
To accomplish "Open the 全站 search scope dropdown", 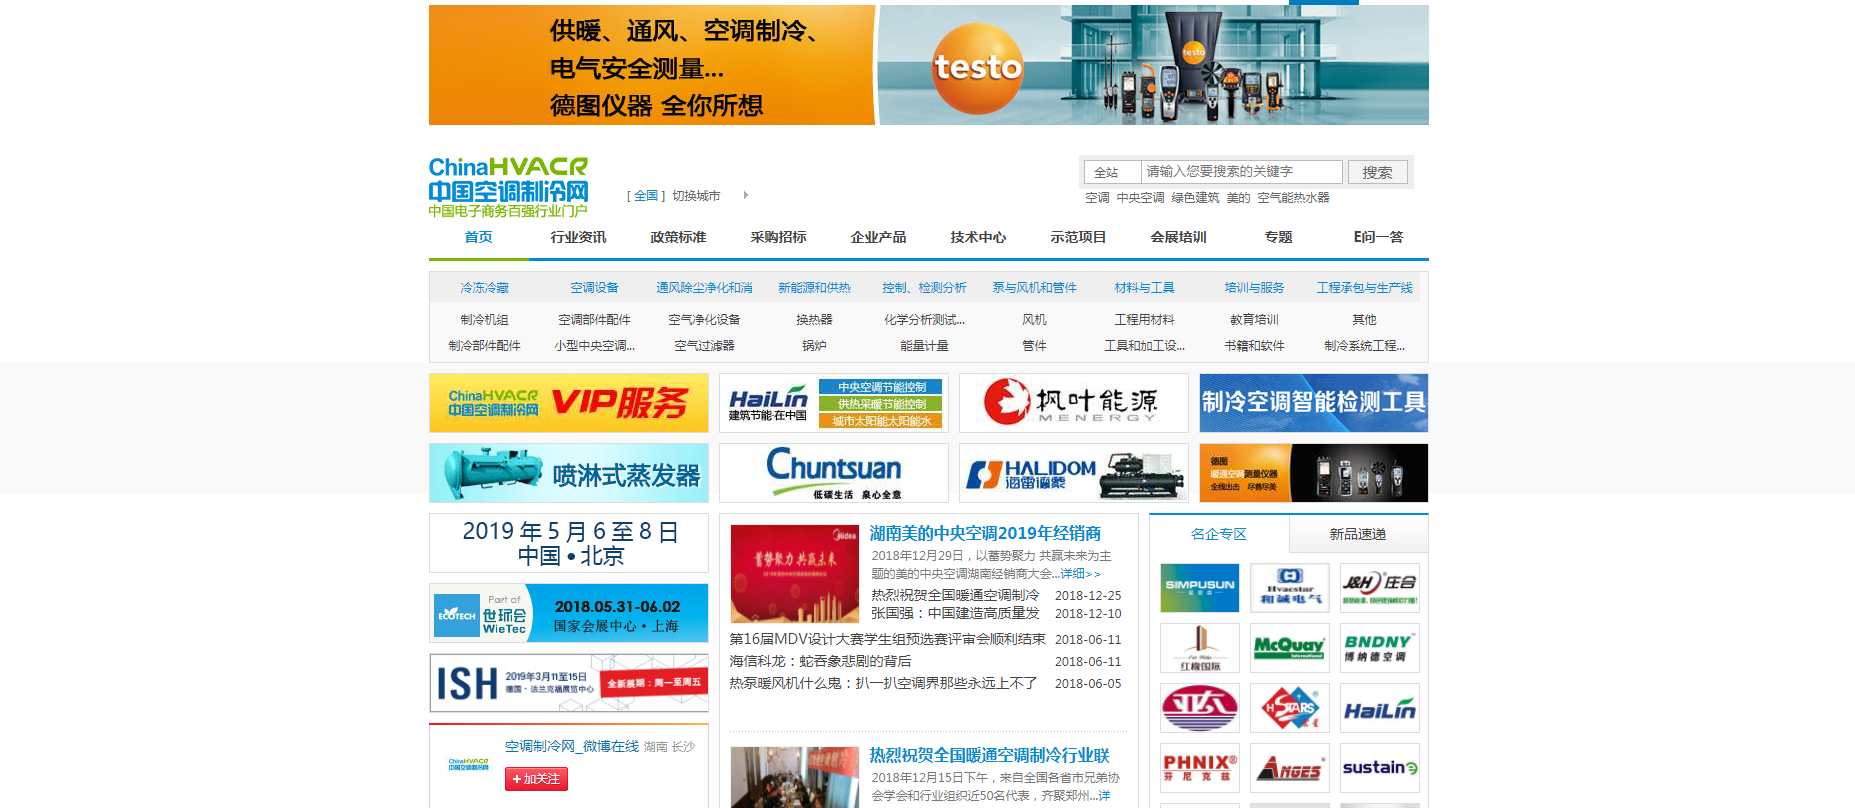I will coord(1112,172).
